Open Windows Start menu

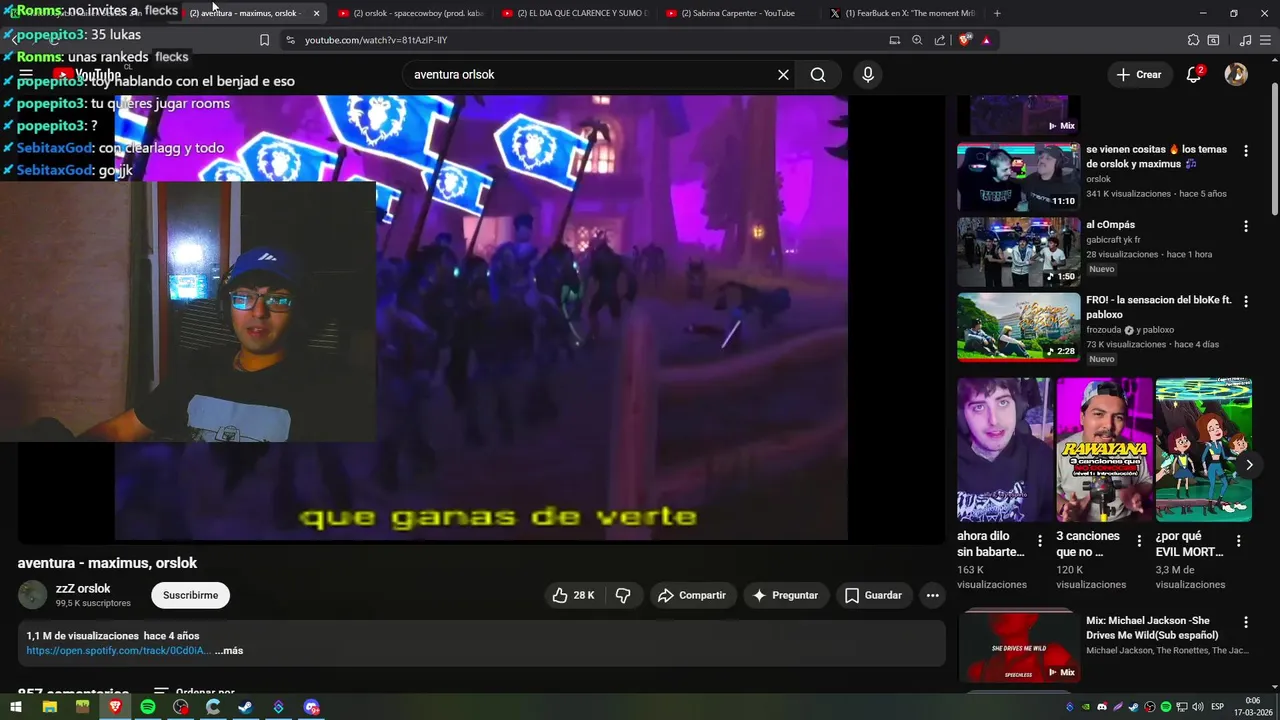tap(16, 707)
